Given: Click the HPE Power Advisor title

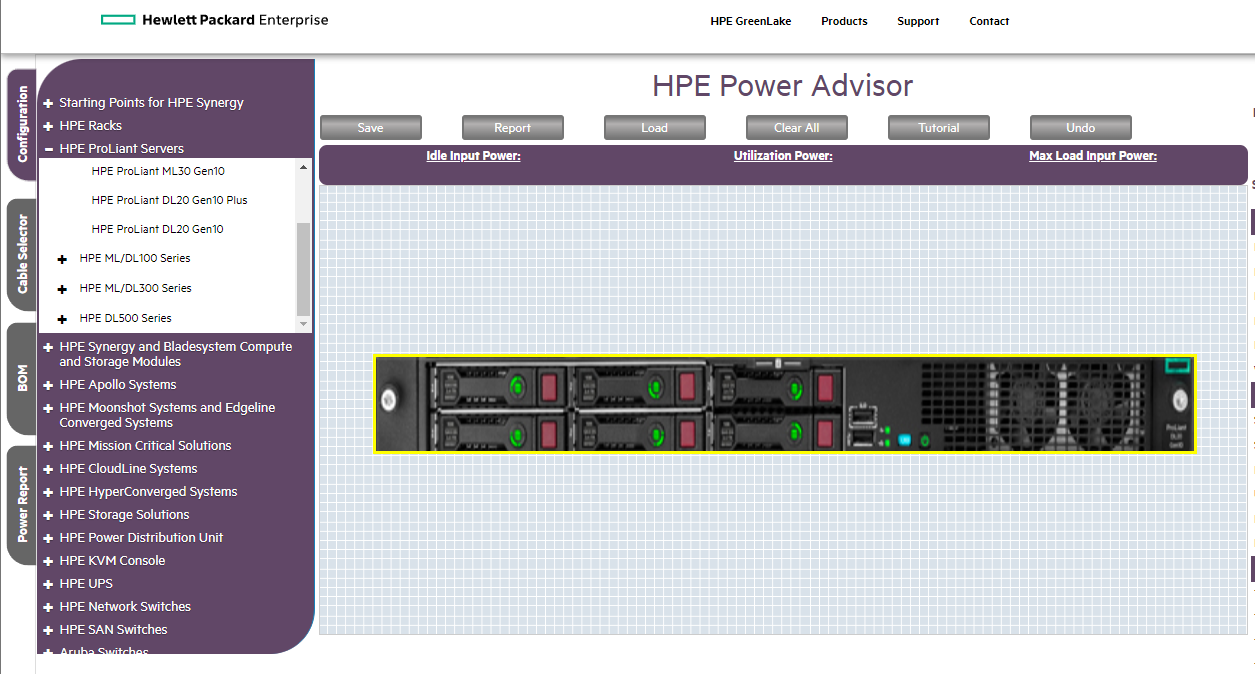Looking at the screenshot, I should [x=783, y=86].
